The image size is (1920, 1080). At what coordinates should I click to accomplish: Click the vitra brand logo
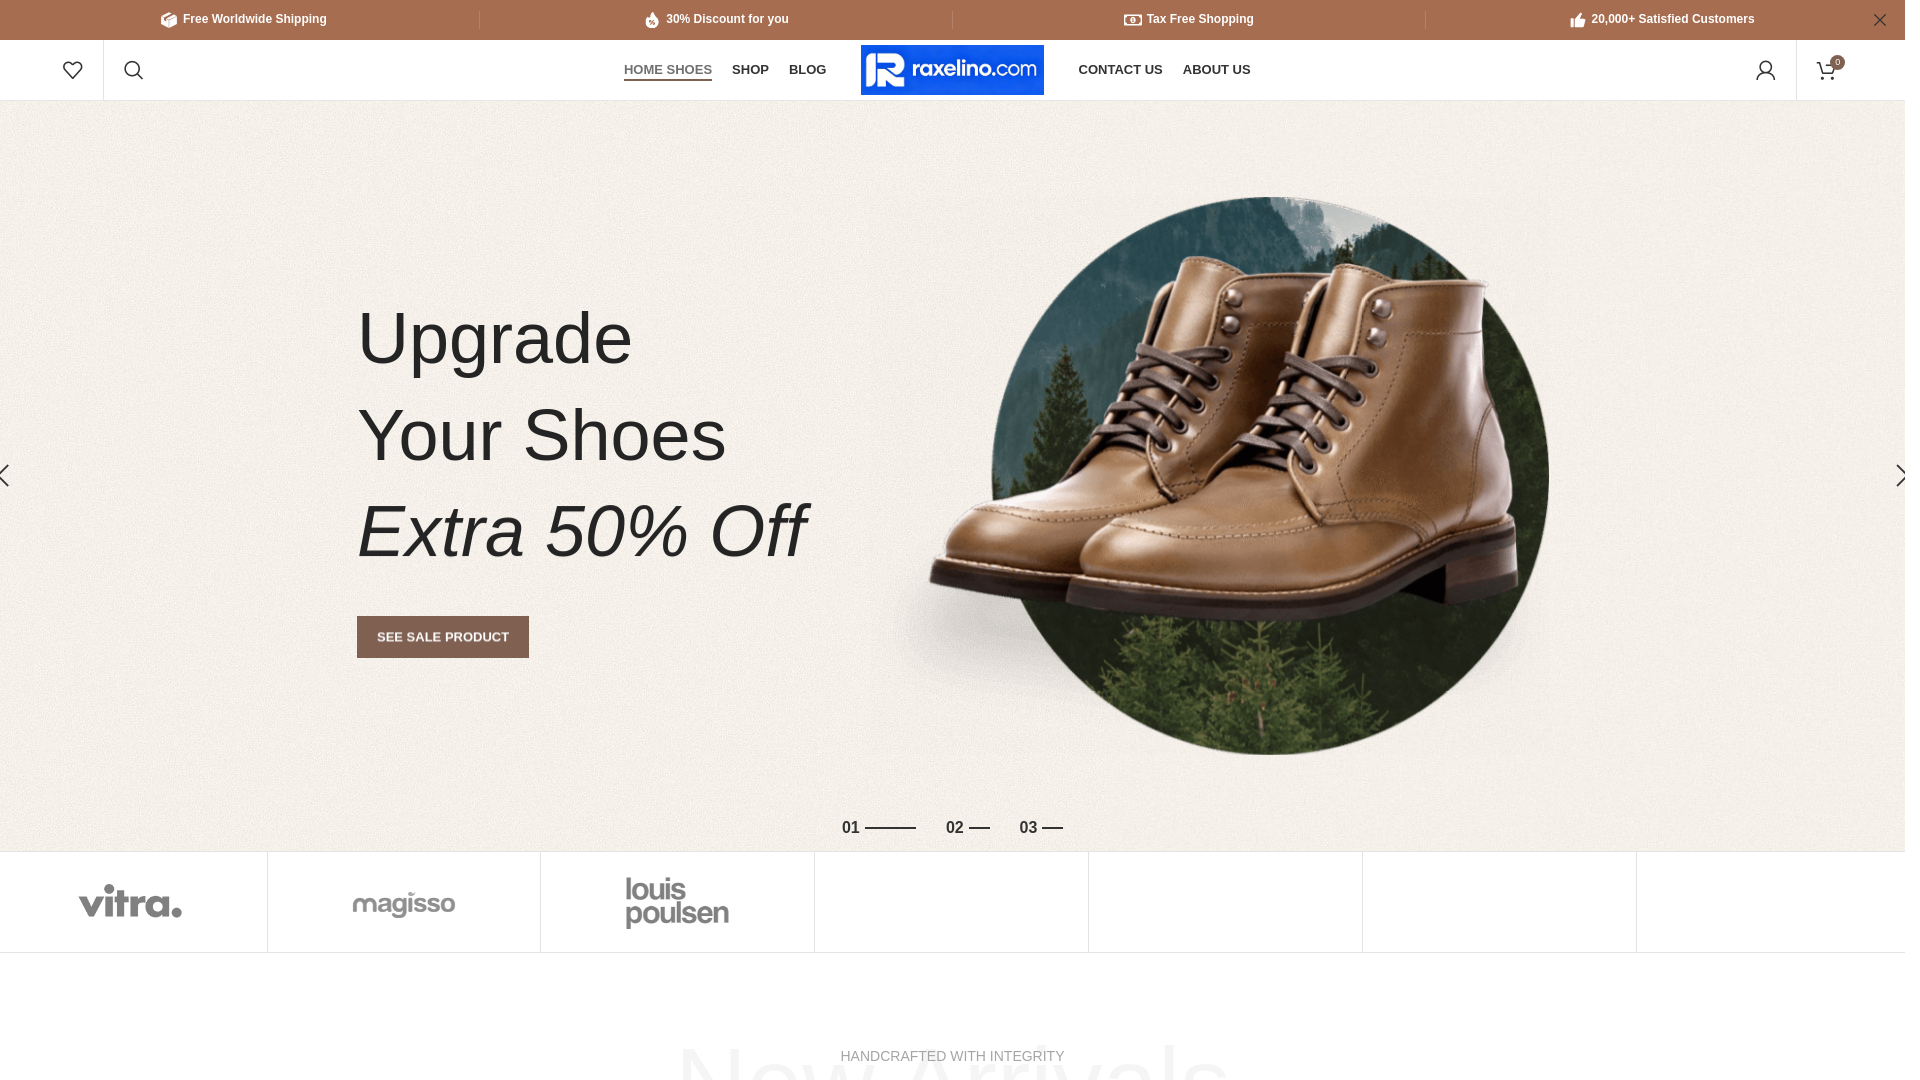point(131,902)
